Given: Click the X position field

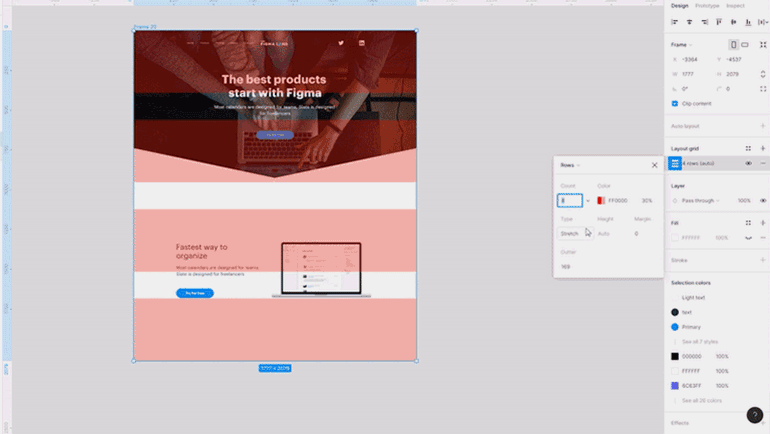Looking at the screenshot, I should tap(690, 59).
